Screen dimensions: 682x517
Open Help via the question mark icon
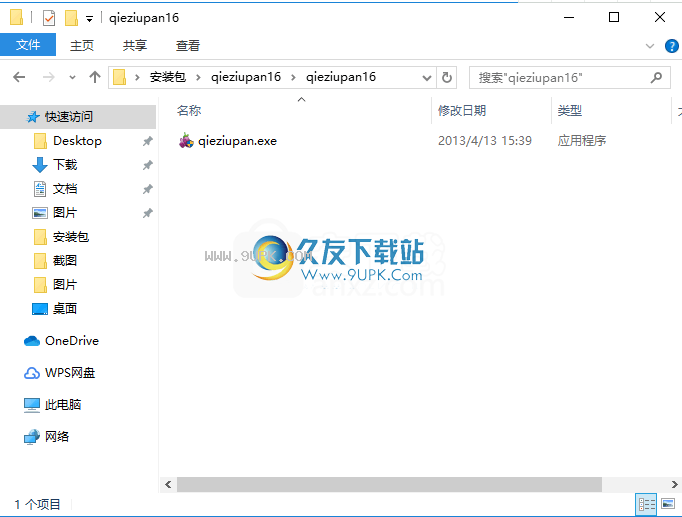(x=672, y=46)
